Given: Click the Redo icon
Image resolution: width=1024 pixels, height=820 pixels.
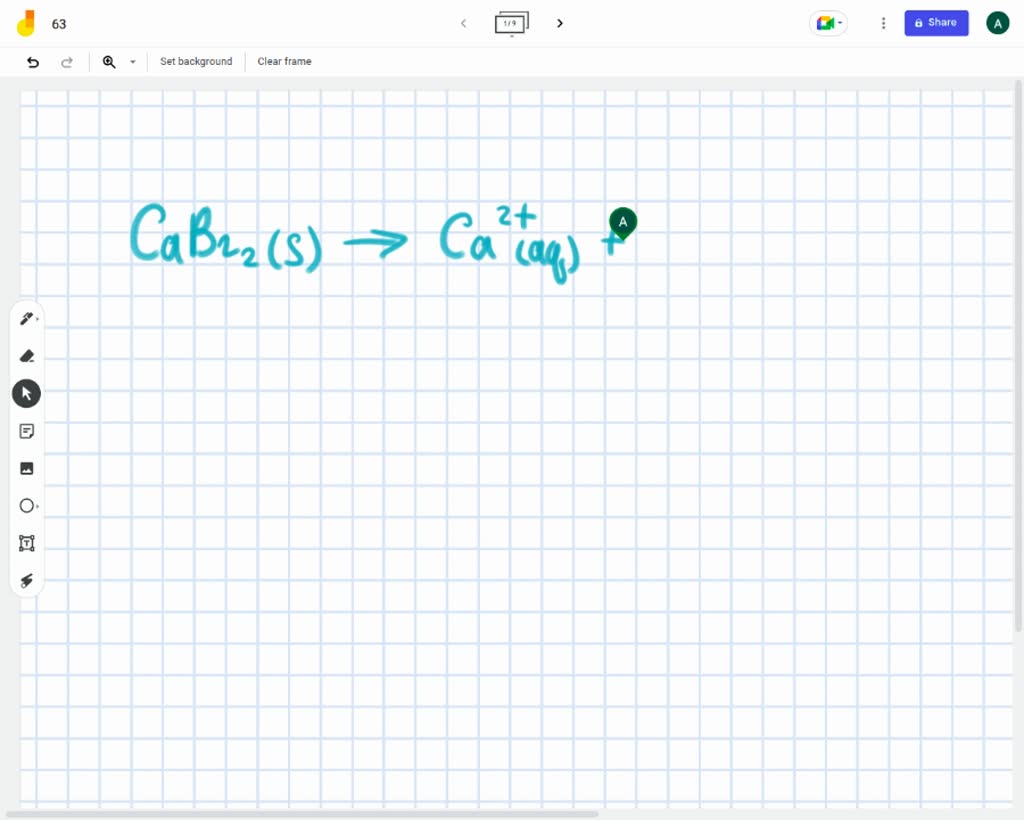Looking at the screenshot, I should tap(67, 62).
